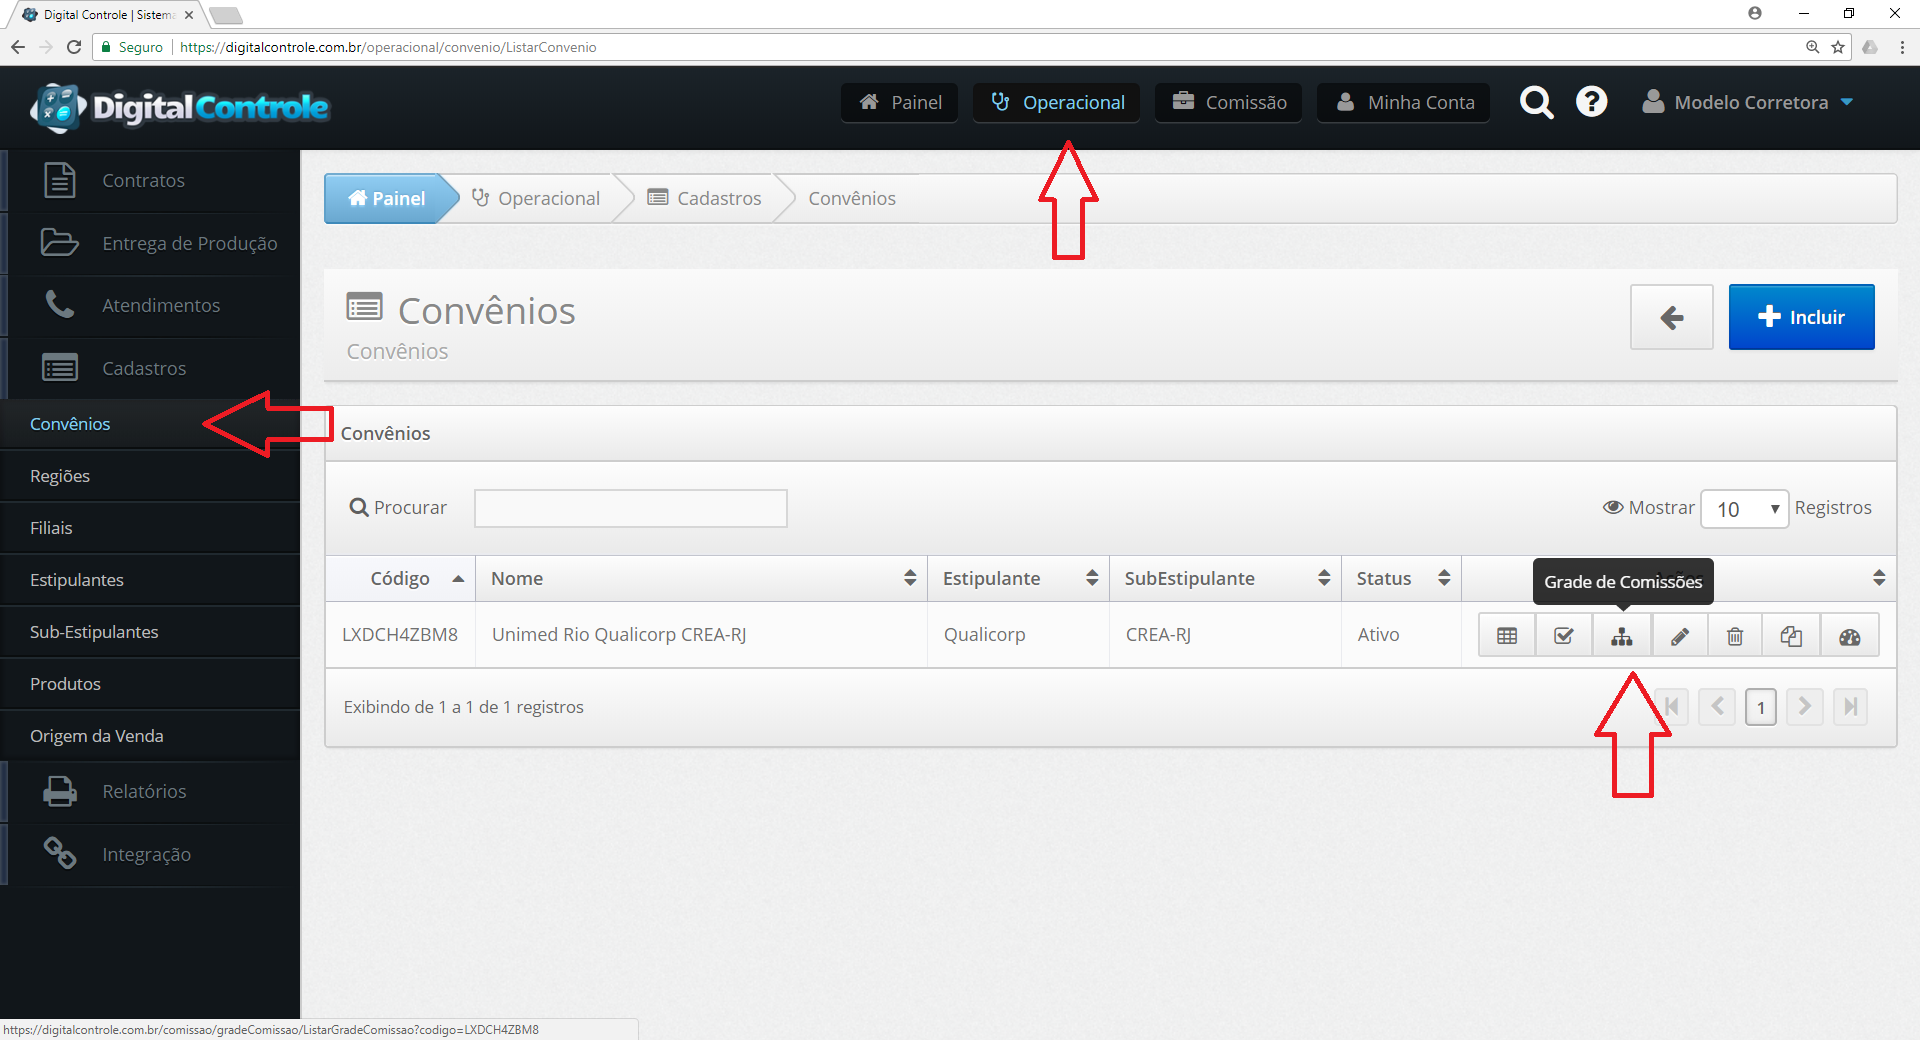Focus the Procurar search field
This screenshot has height=1040, width=1920.
631,508
